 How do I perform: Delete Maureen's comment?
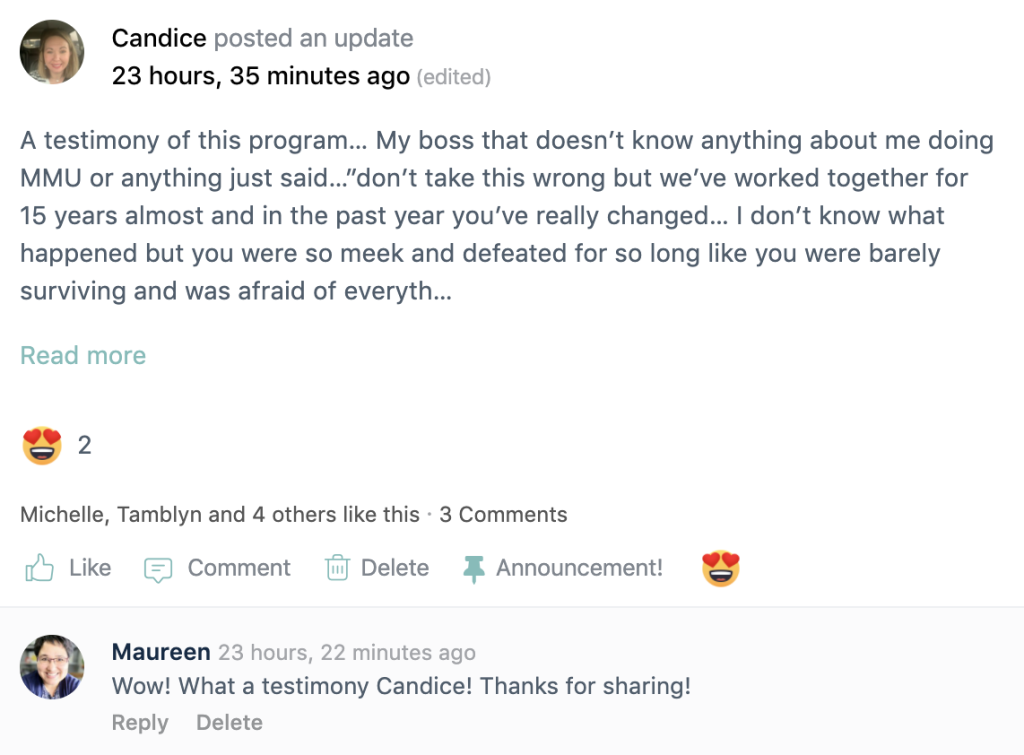pyautogui.click(x=229, y=722)
